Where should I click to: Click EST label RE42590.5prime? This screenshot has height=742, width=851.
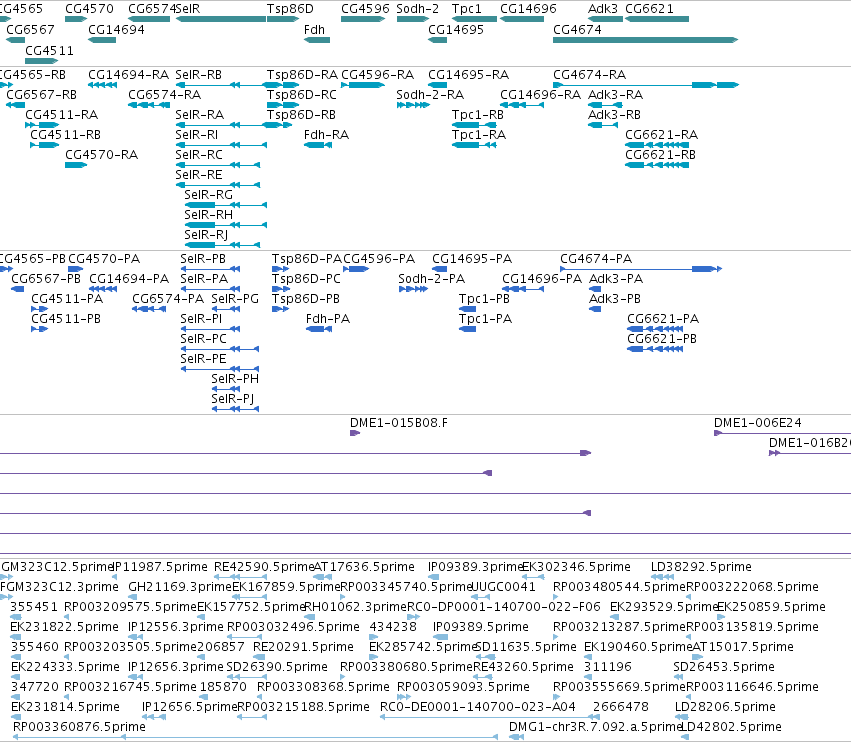264,567
